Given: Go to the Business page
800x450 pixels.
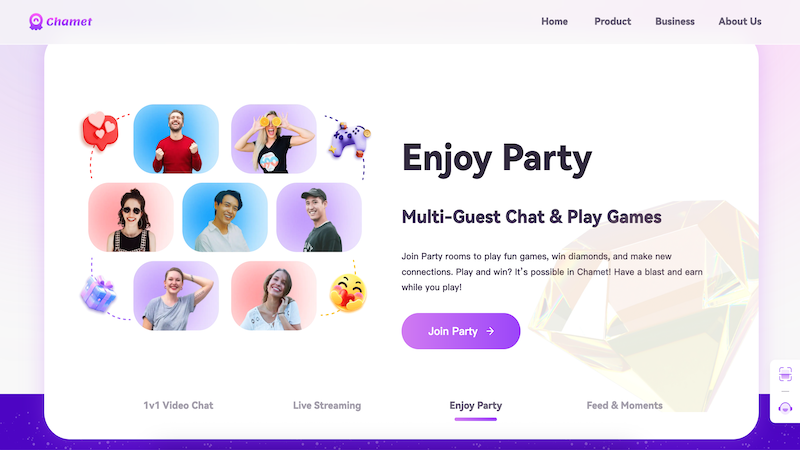Looking at the screenshot, I should pyautogui.click(x=674, y=21).
